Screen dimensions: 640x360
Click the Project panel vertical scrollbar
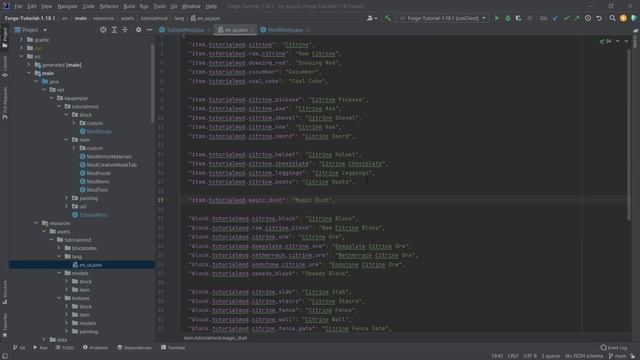click(x=153, y=84)
